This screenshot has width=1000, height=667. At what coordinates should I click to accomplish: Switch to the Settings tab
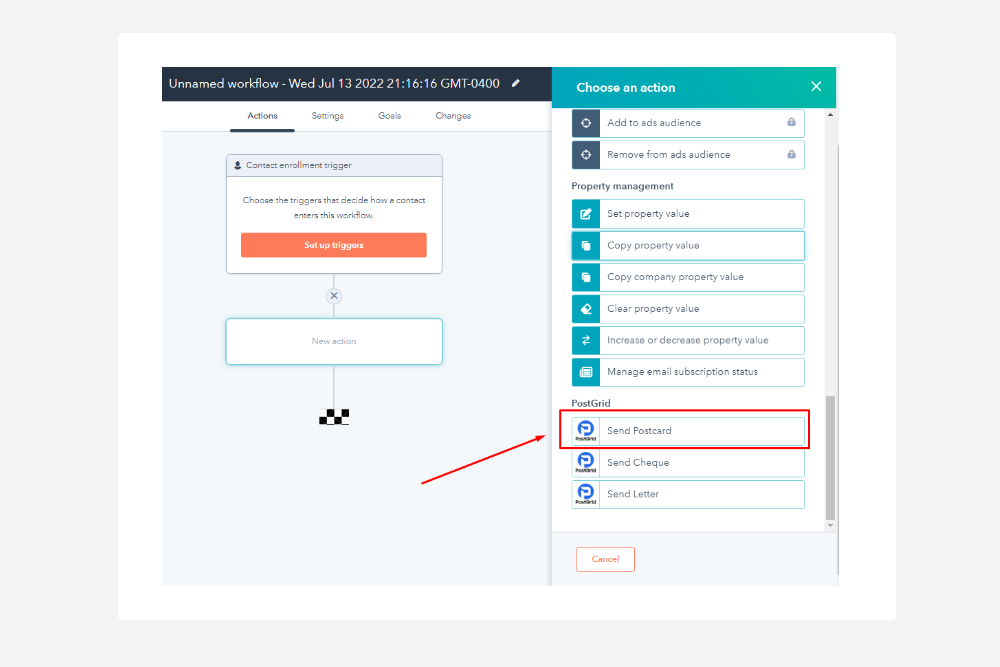(327, 116)
